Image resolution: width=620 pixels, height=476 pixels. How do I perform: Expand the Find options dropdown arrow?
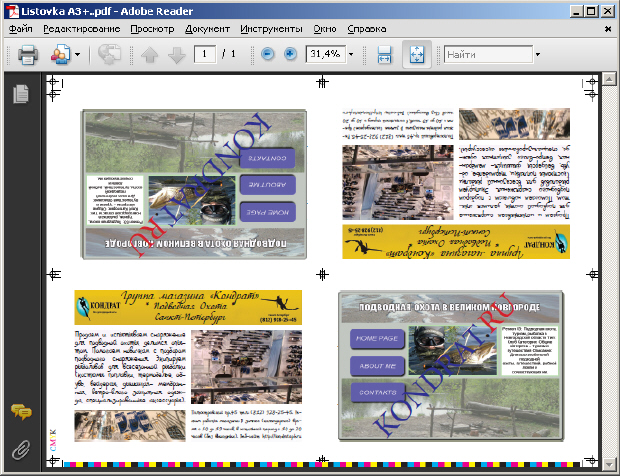(537, 54)
